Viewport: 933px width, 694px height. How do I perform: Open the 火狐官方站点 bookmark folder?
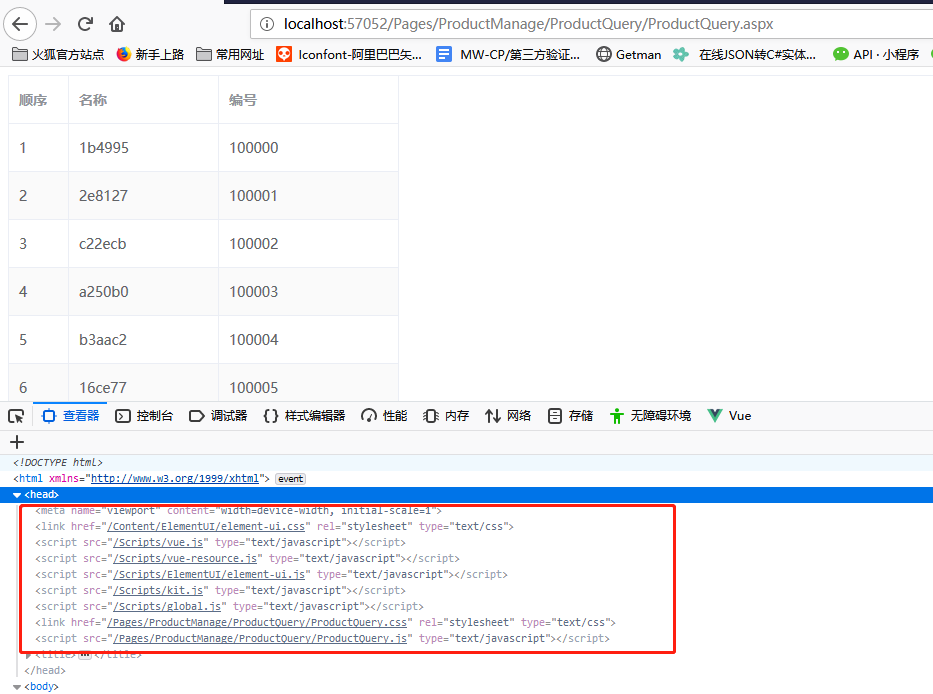click(x=58, y=55)
